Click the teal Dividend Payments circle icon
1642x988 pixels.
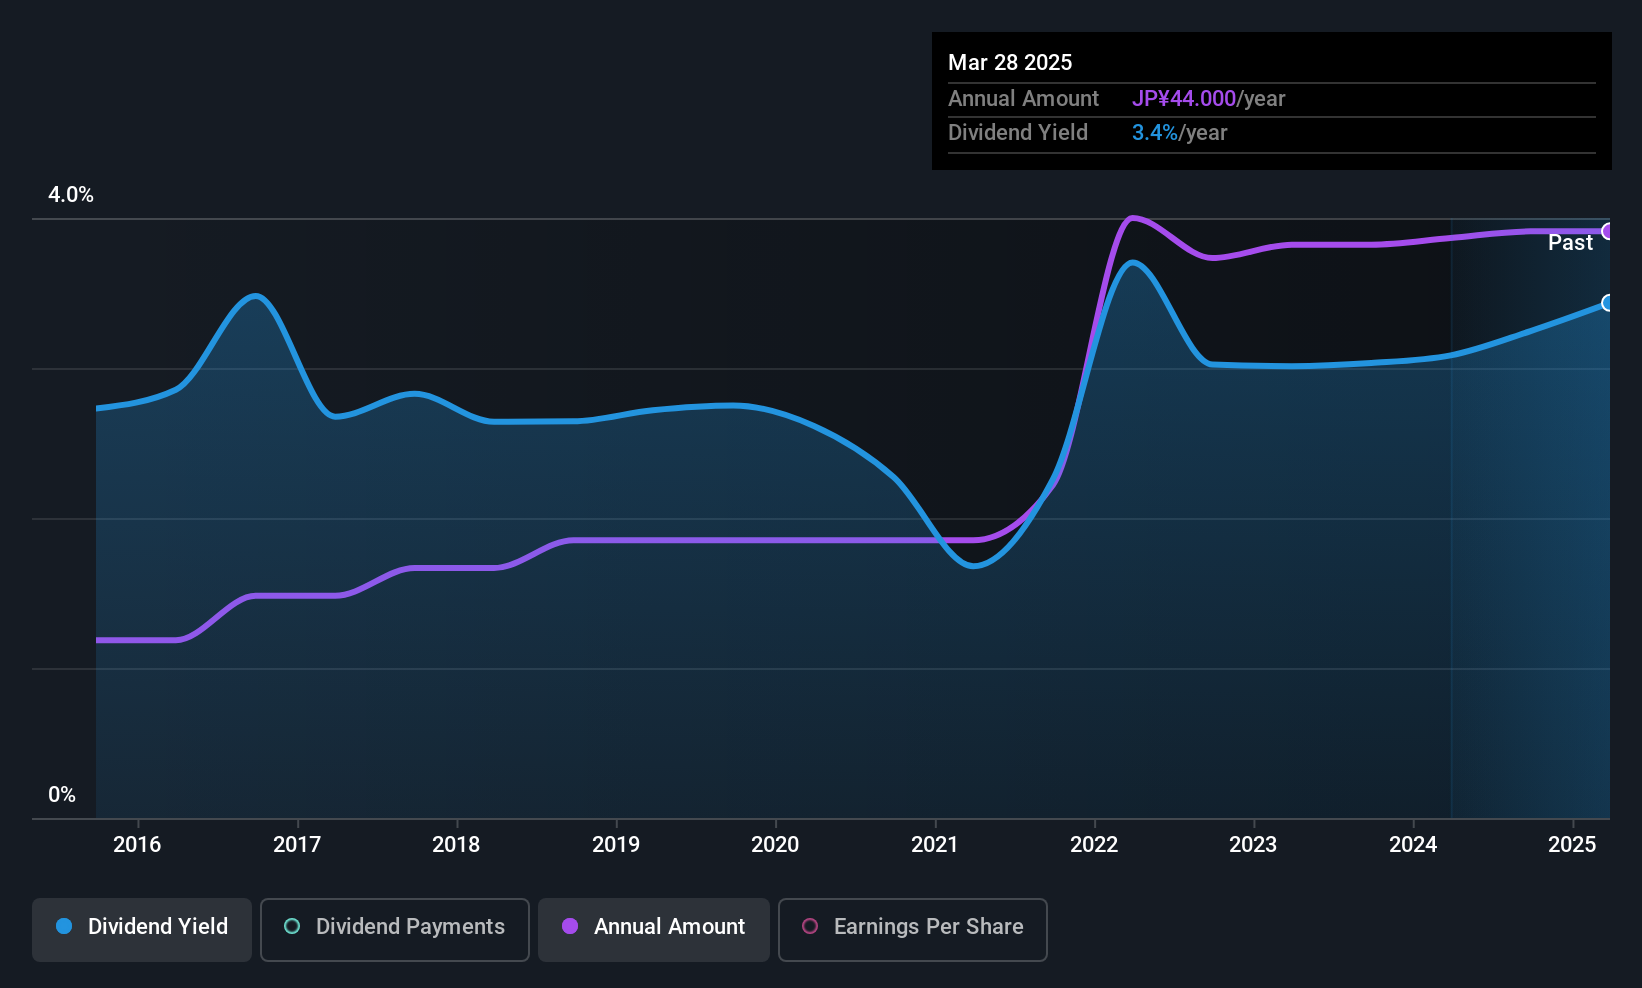point(292,927)
